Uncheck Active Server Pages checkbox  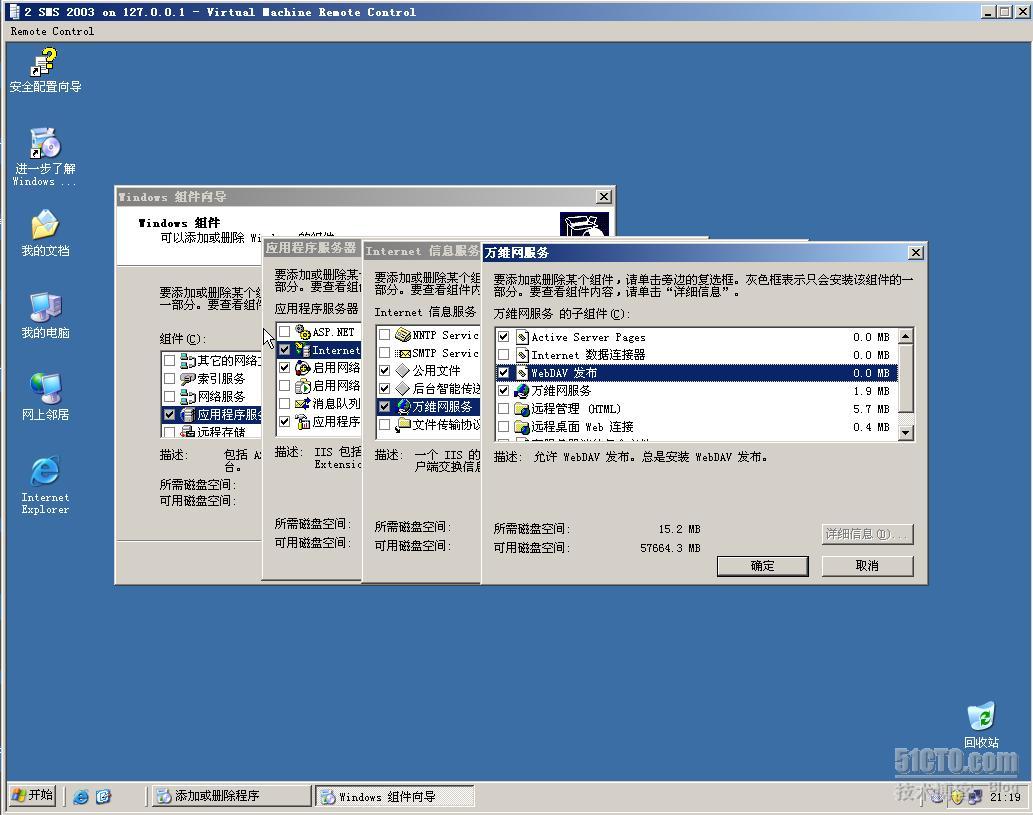point(503,337)
